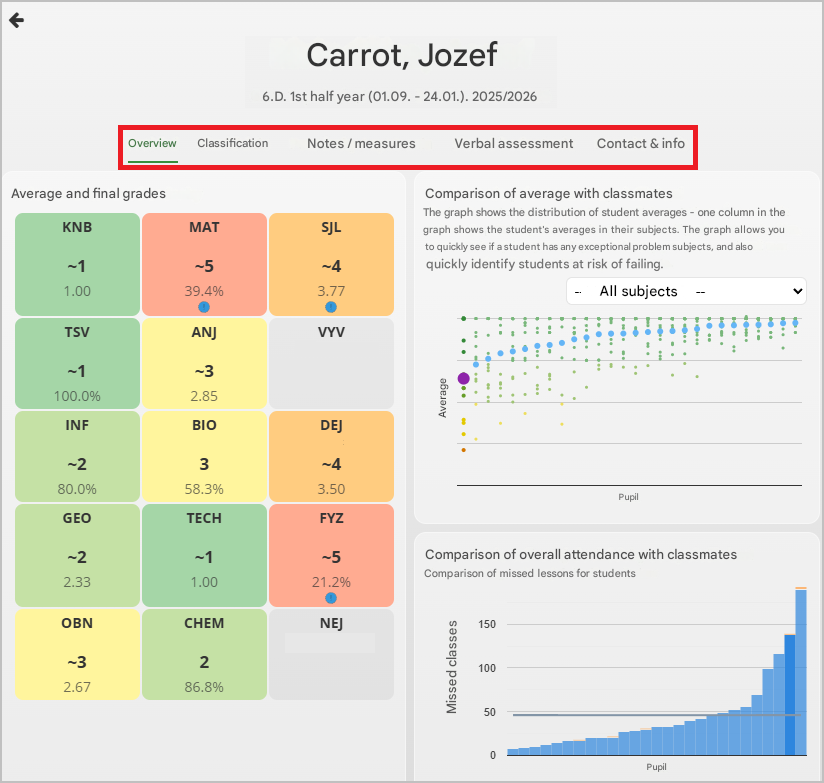Switch to the Classification tab
824x783 pixels.
[232, 144]
